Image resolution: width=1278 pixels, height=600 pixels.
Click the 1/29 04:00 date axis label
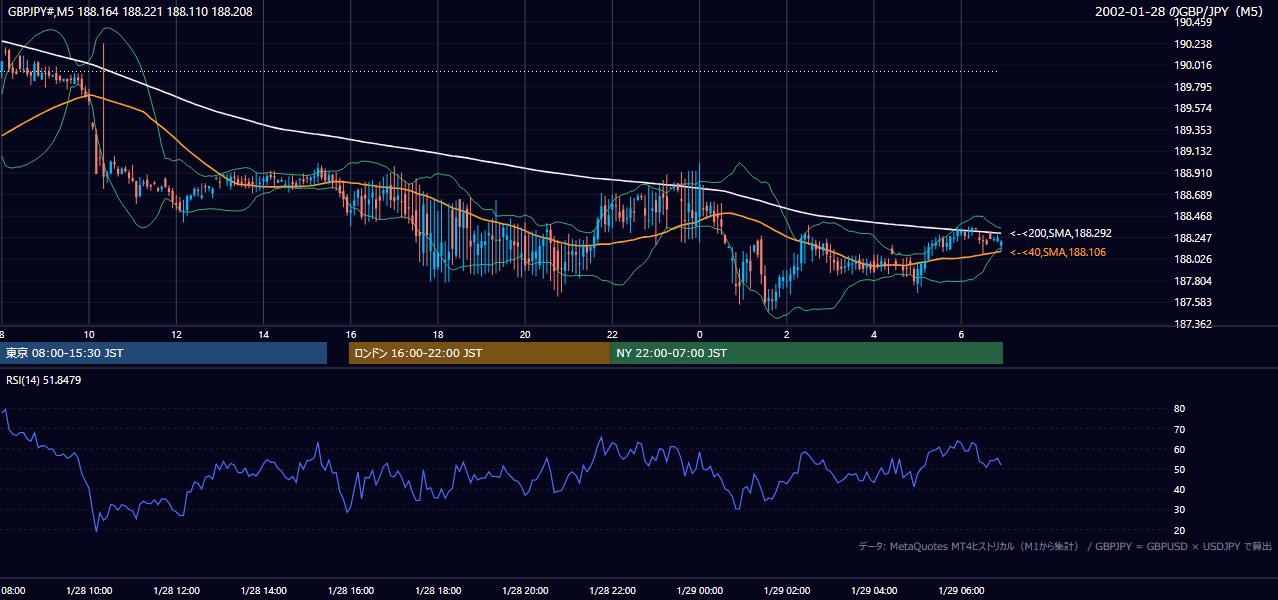874,591
